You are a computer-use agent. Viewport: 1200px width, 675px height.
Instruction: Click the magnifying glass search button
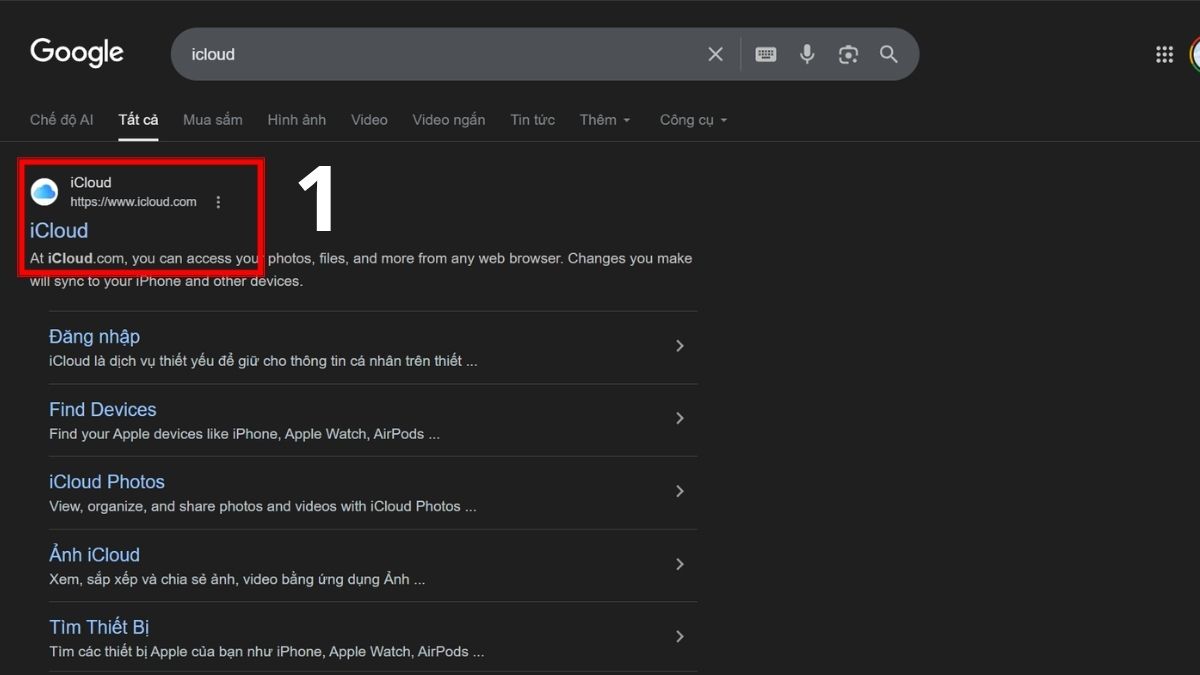pos(888,54)
